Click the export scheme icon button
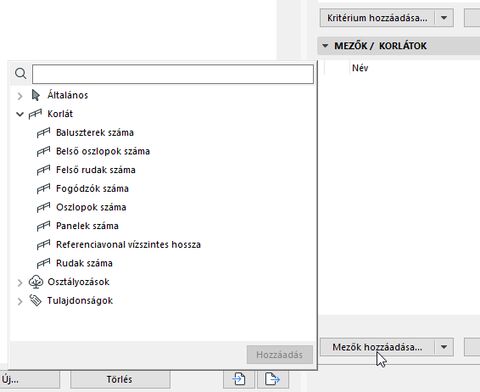The height and width of the screenshot is (392, 480). [x=272, y=379]
